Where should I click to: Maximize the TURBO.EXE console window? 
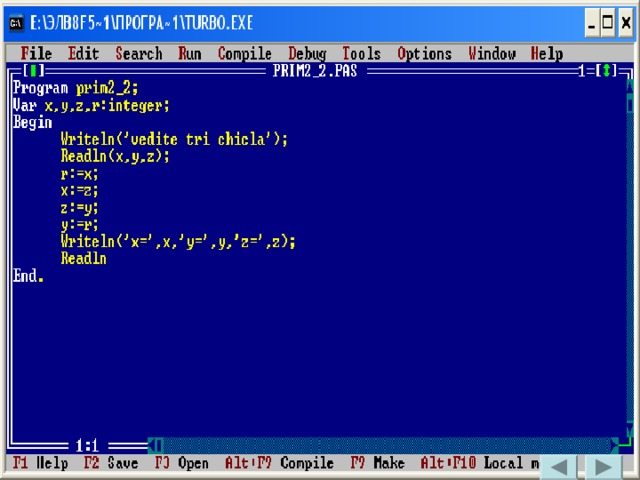coord(609,22)
